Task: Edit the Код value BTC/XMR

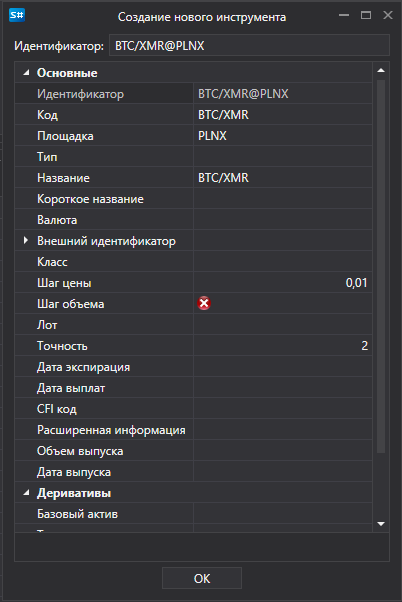Action: (x=283, y=114)
